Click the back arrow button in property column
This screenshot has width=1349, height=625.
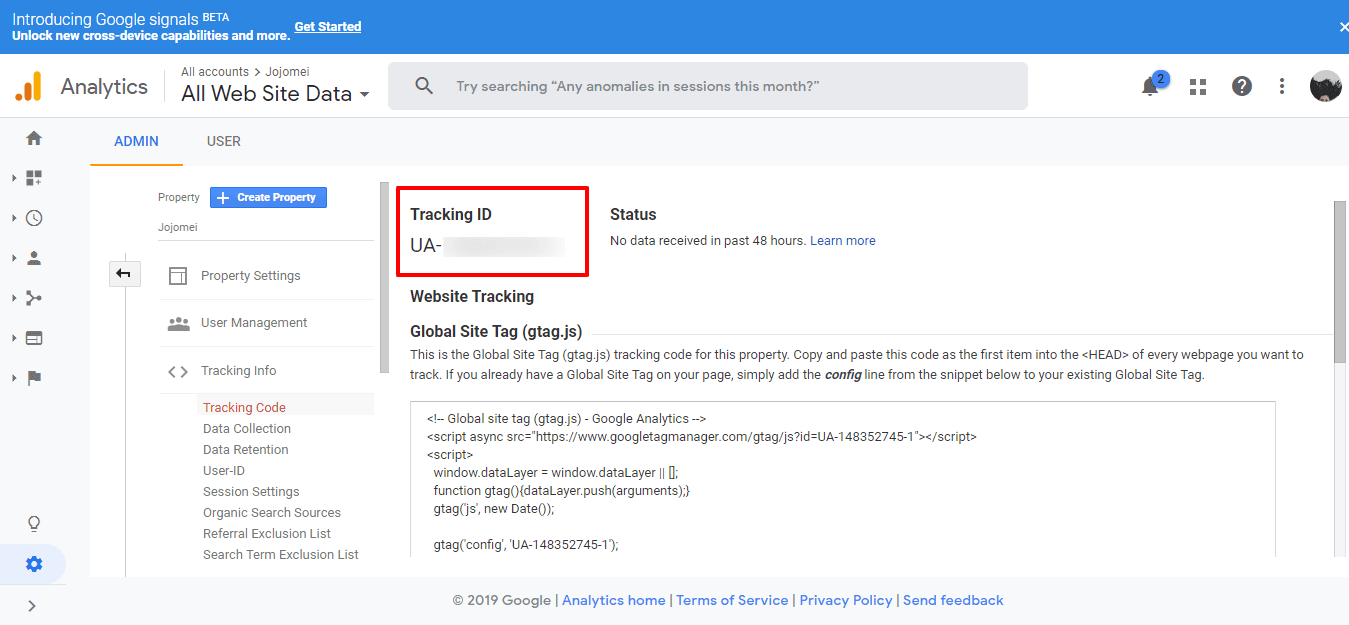tap(124, 273)
